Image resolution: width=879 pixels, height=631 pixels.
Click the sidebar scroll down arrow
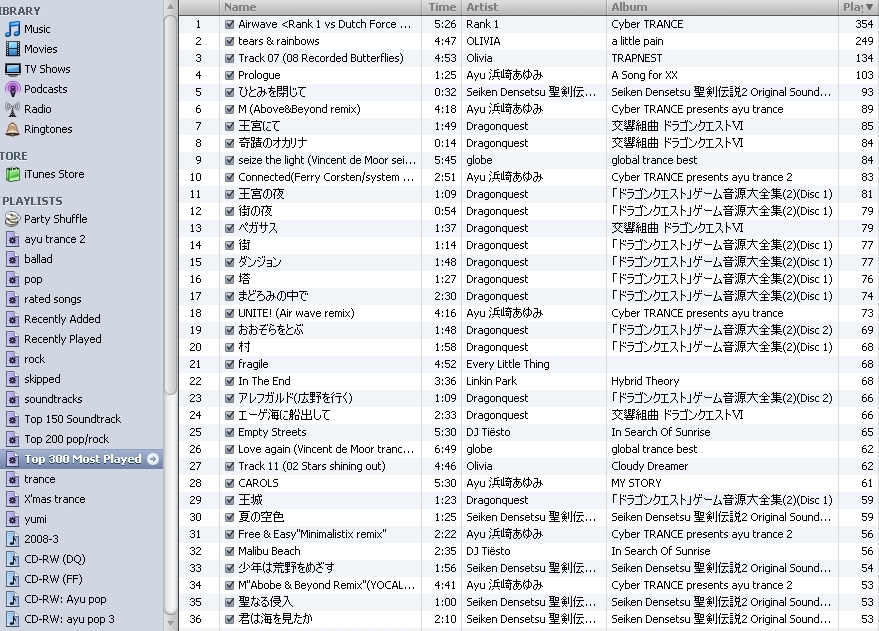pyautogui.click(x=171, y=623)
